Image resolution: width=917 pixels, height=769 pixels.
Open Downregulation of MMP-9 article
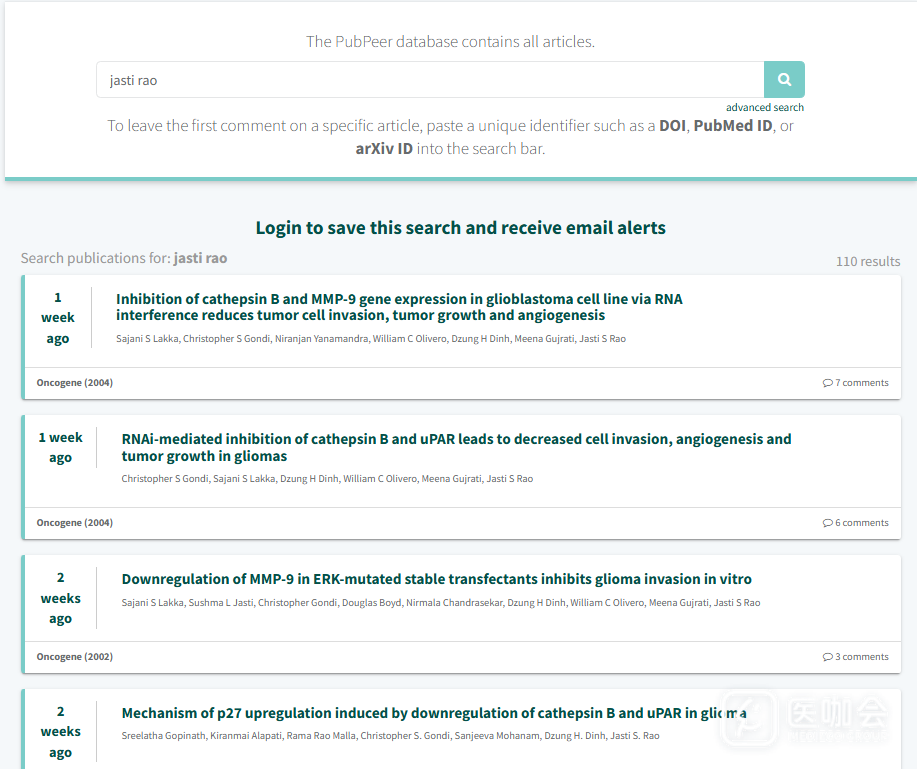[436, 579]
